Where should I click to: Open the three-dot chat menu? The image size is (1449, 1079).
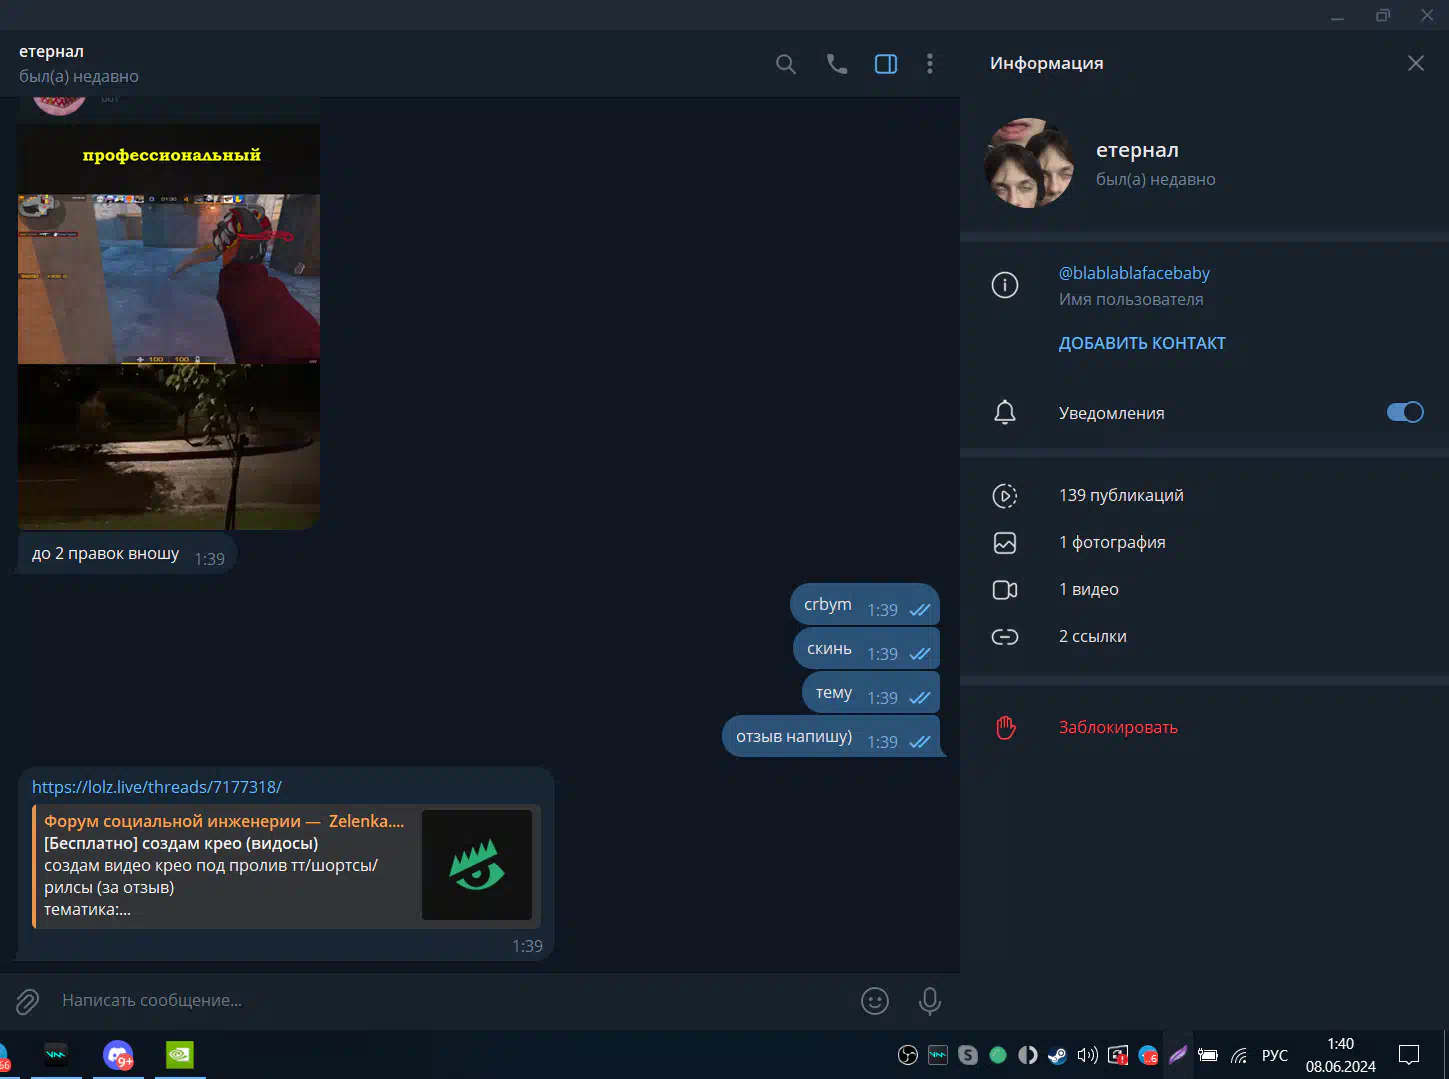pyautogui.click(x=930, y=64)
